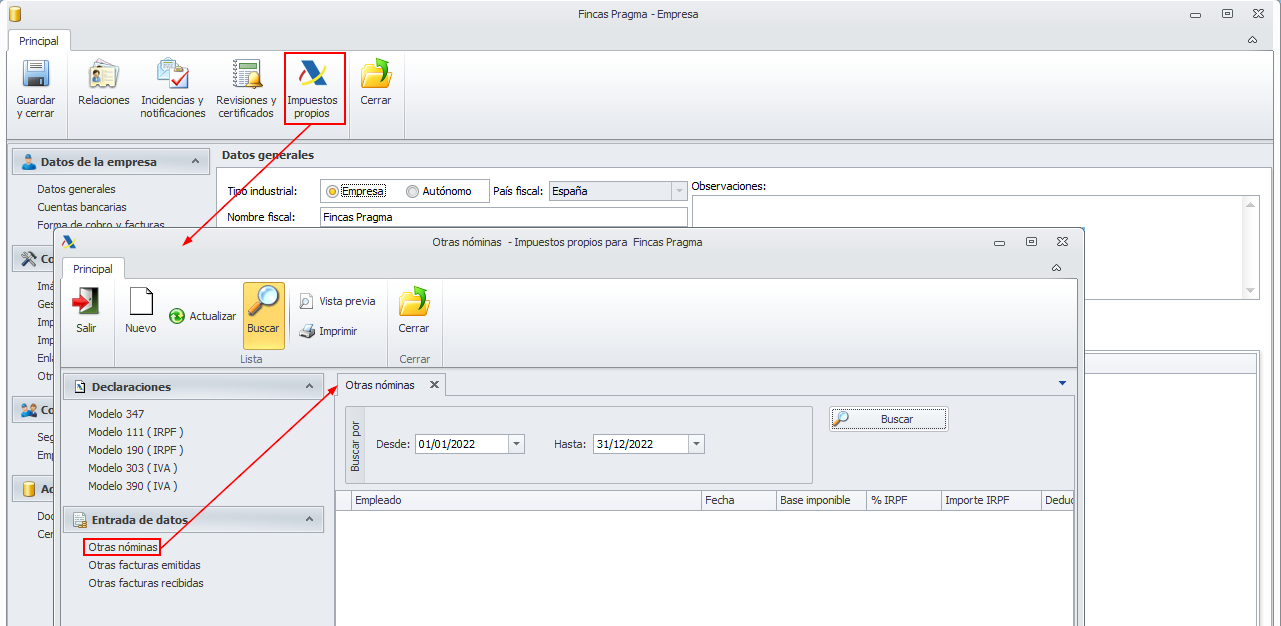Screen dimensions: 1281x626
Task: Click Cerrar folder icon in Empresa ribbon
Action: click(x=376, y=73)
